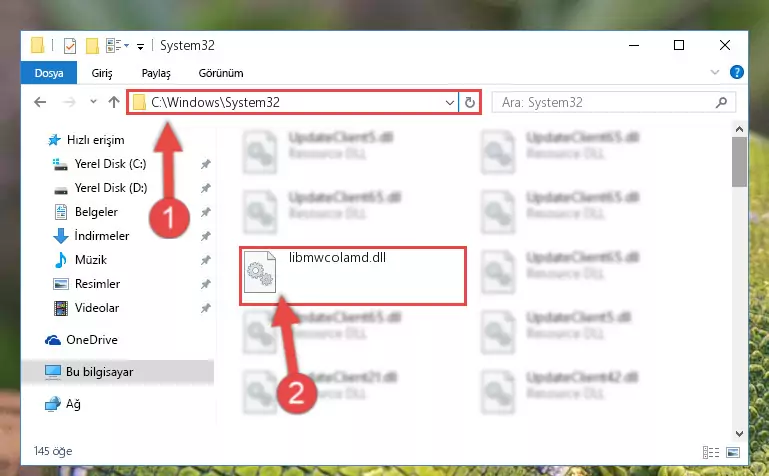Image resolution: width=769 pixels, height=476 pixels.
Task: Click the Properties checkmark icon in title bar
Action: [70, 46]
